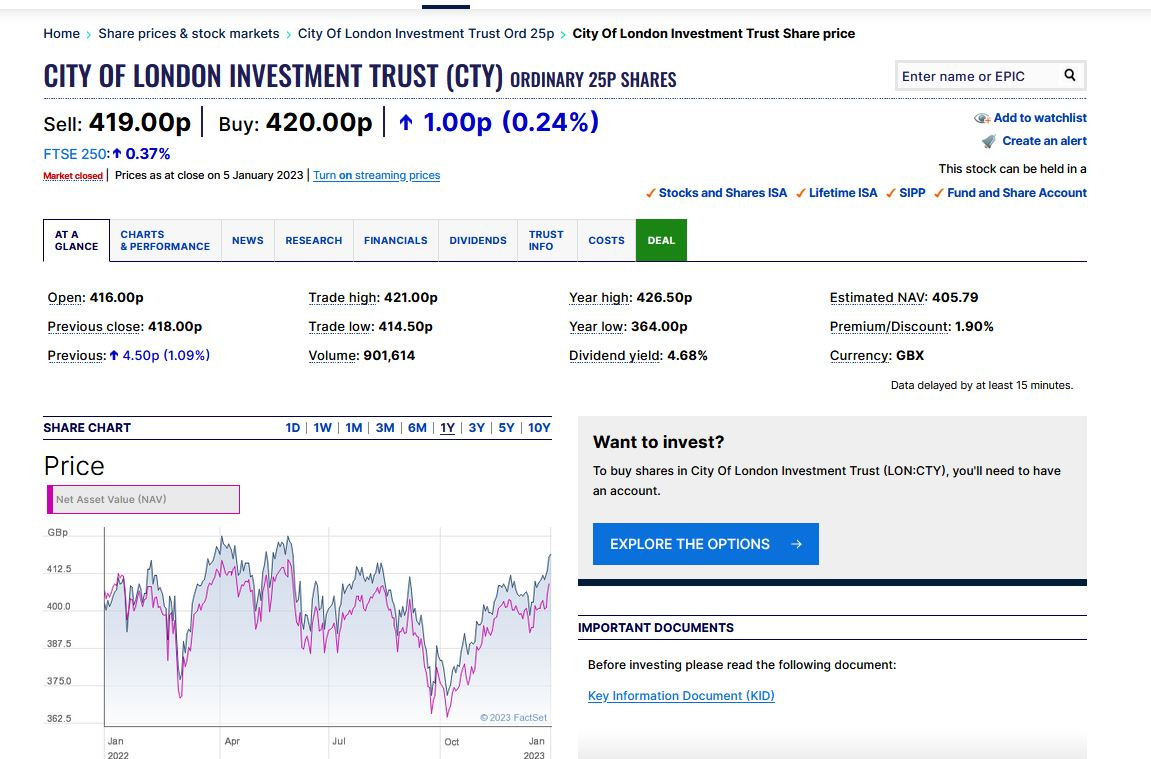Click the FTSE 250 index link

pos(76,154)
